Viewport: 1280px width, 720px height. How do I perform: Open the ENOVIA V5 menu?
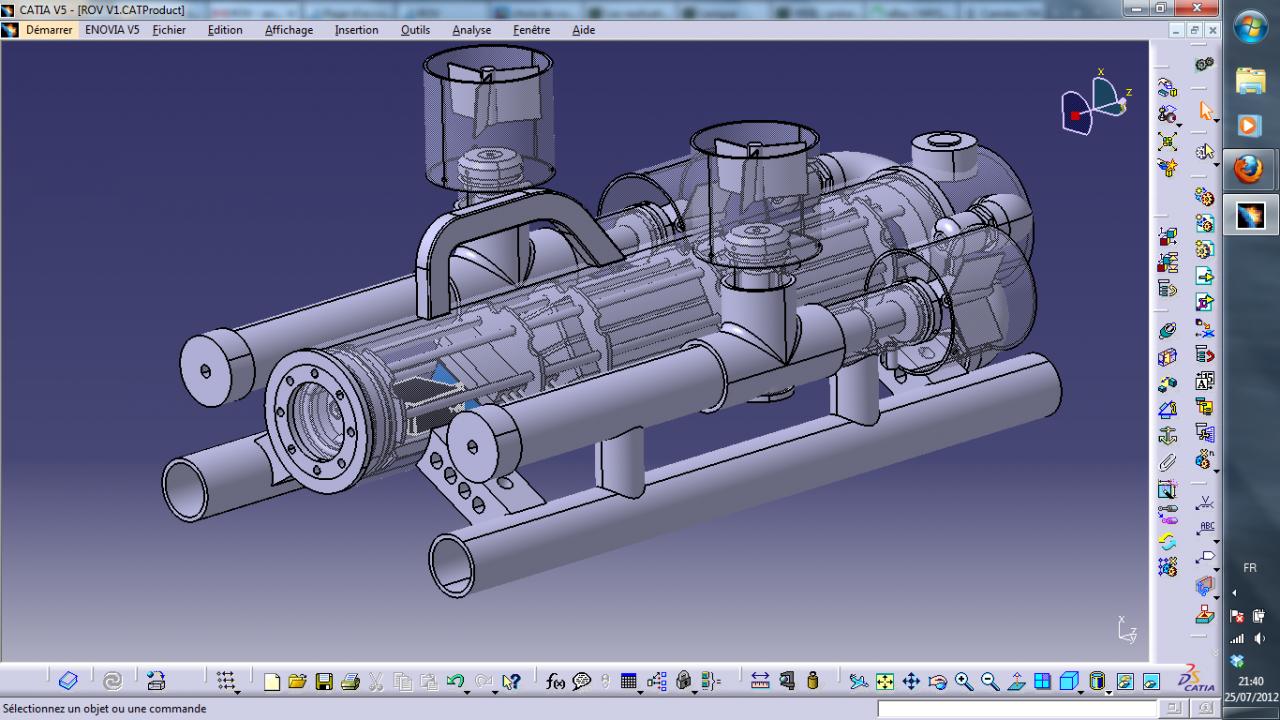112,30
